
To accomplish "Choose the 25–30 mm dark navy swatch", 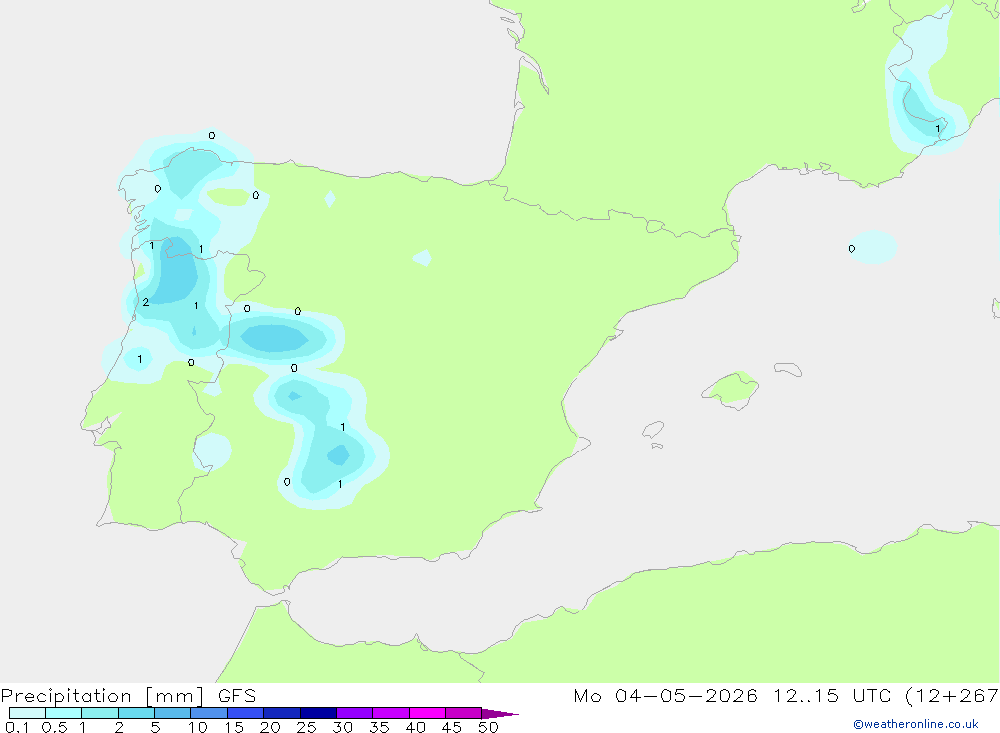I will (x=318, y=713).
